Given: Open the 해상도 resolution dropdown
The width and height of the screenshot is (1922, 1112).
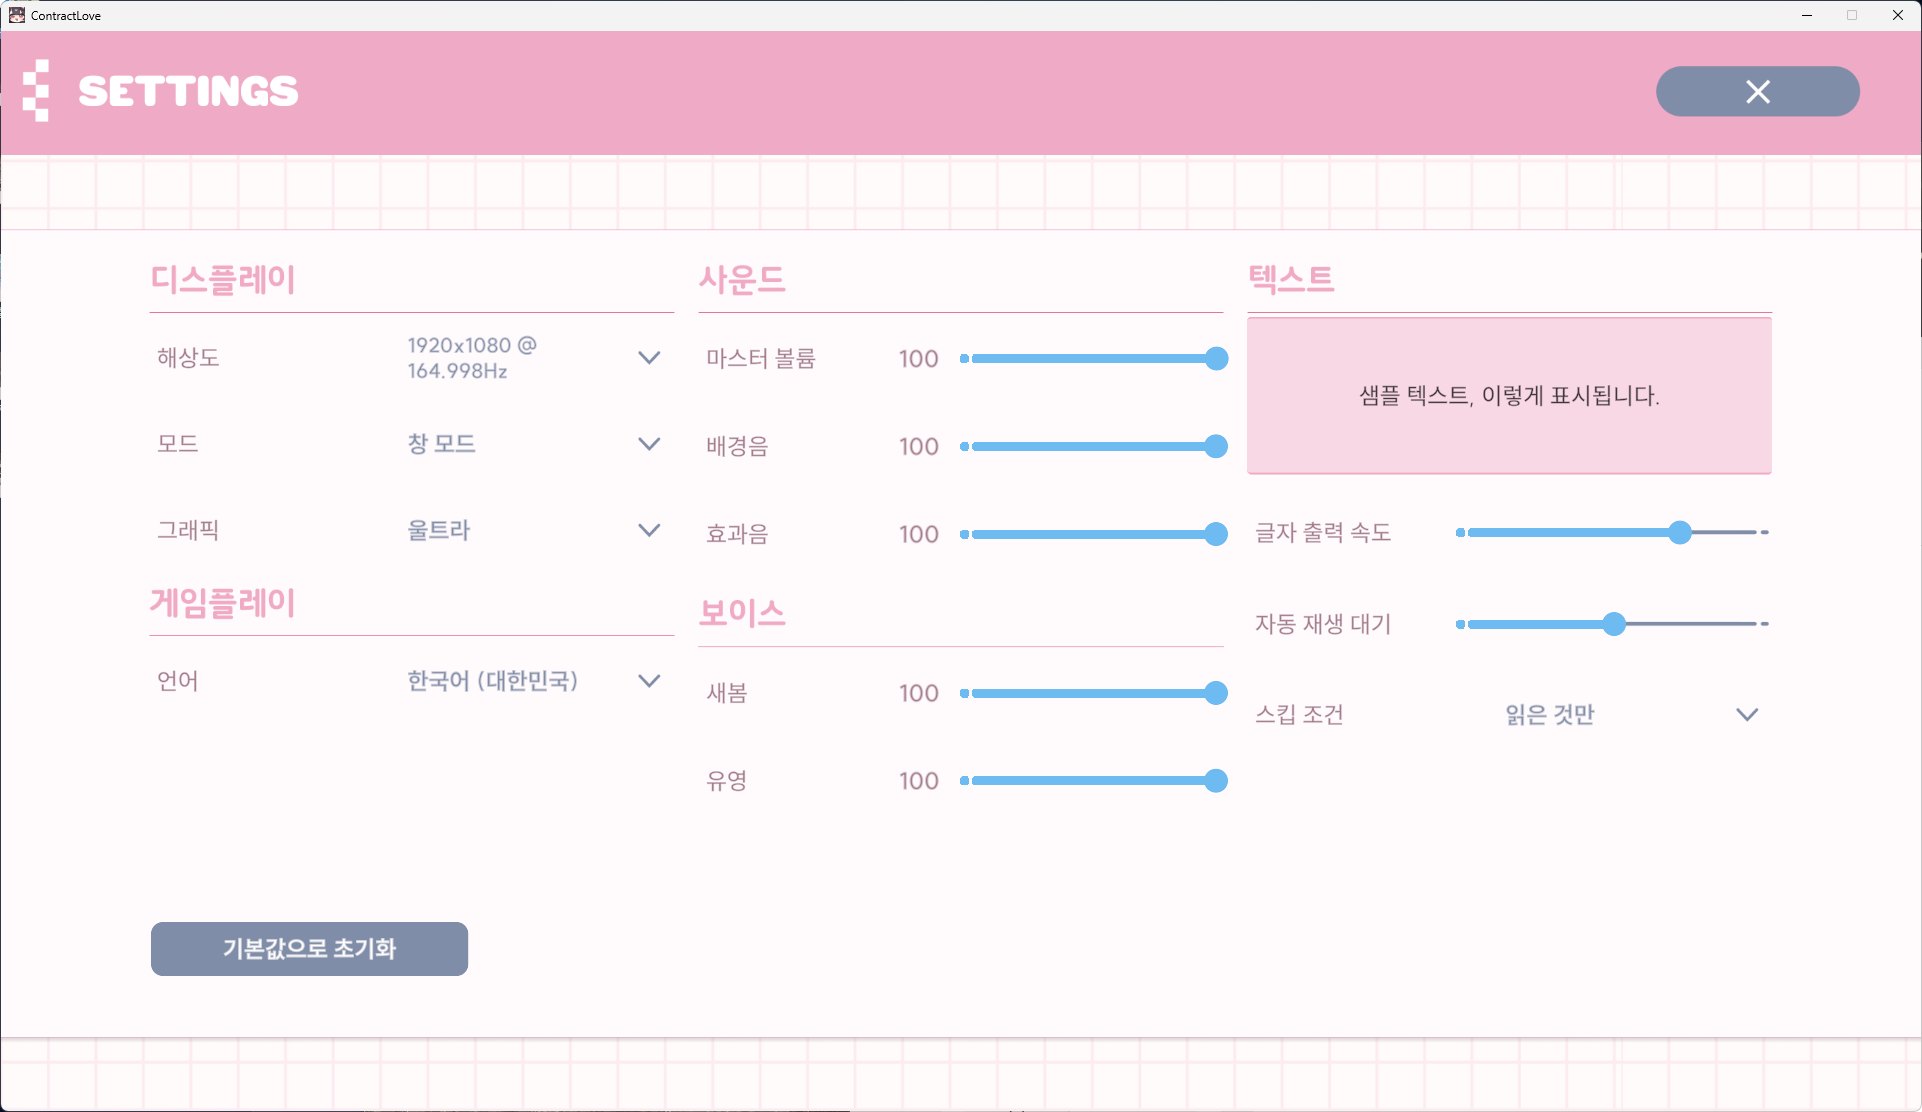Looking at the screenshot, I should [x=649, y=357].
